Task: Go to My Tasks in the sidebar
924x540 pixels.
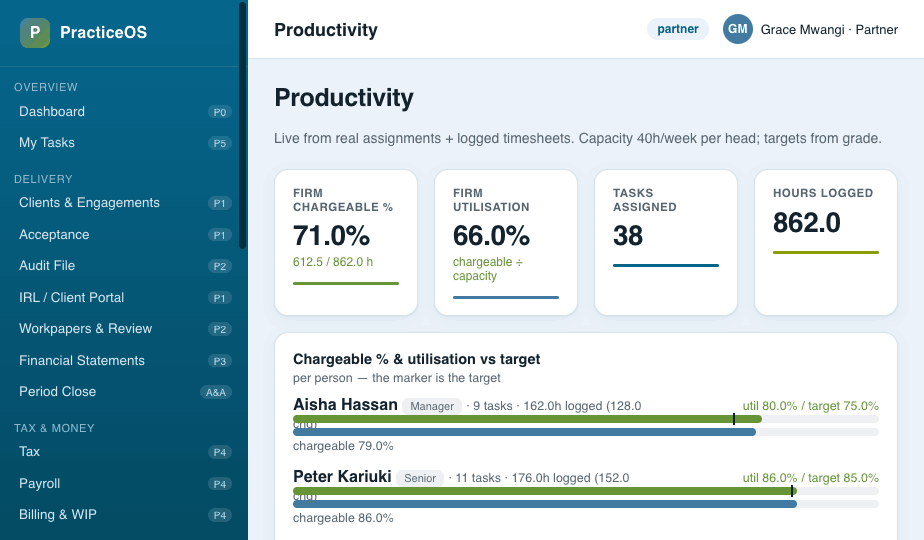Action: [x=124, y=143]
